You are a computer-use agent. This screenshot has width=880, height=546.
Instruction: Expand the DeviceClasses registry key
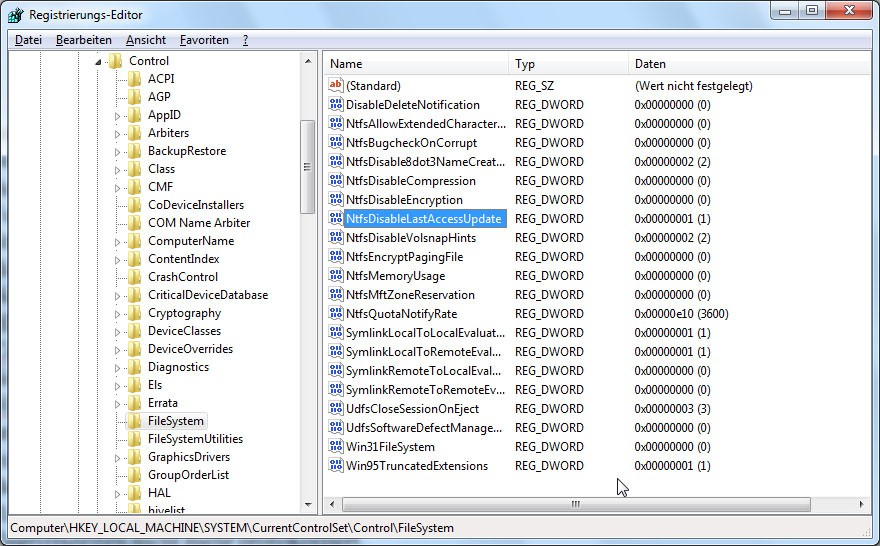click(x=117, y=332)
